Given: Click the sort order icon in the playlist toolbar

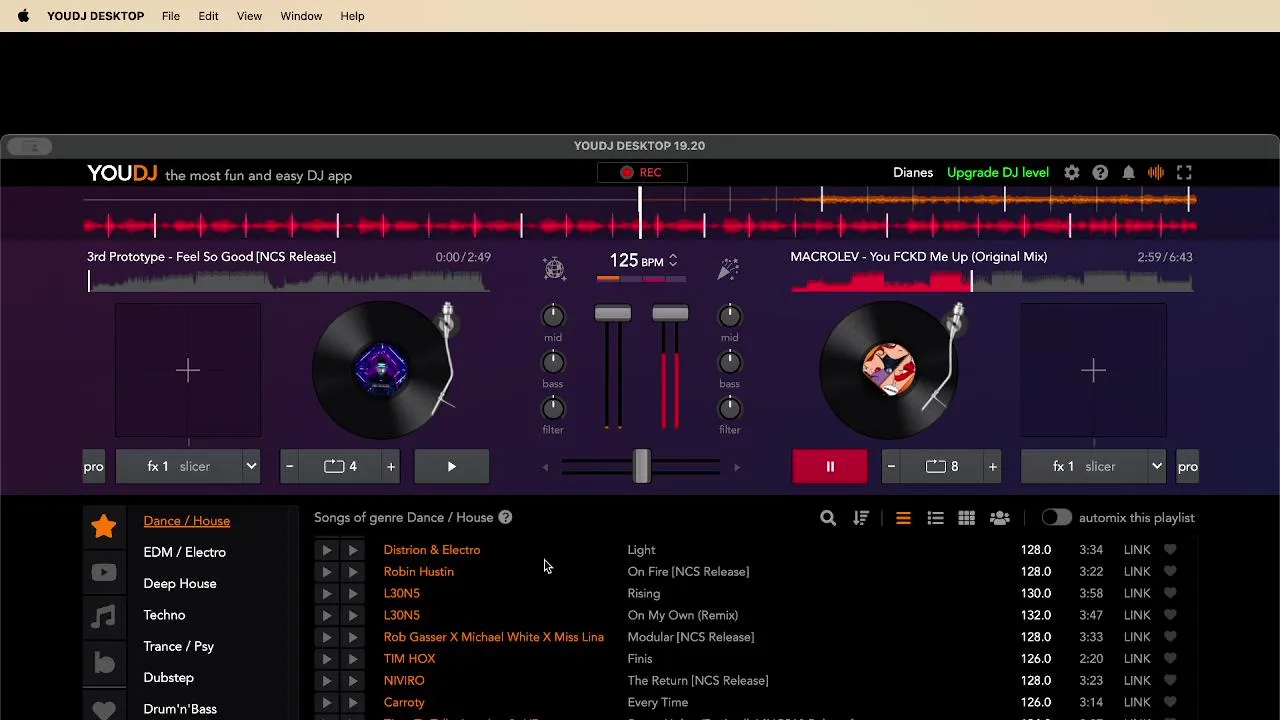Looking at the screenshot, I should tap(861, 518).
